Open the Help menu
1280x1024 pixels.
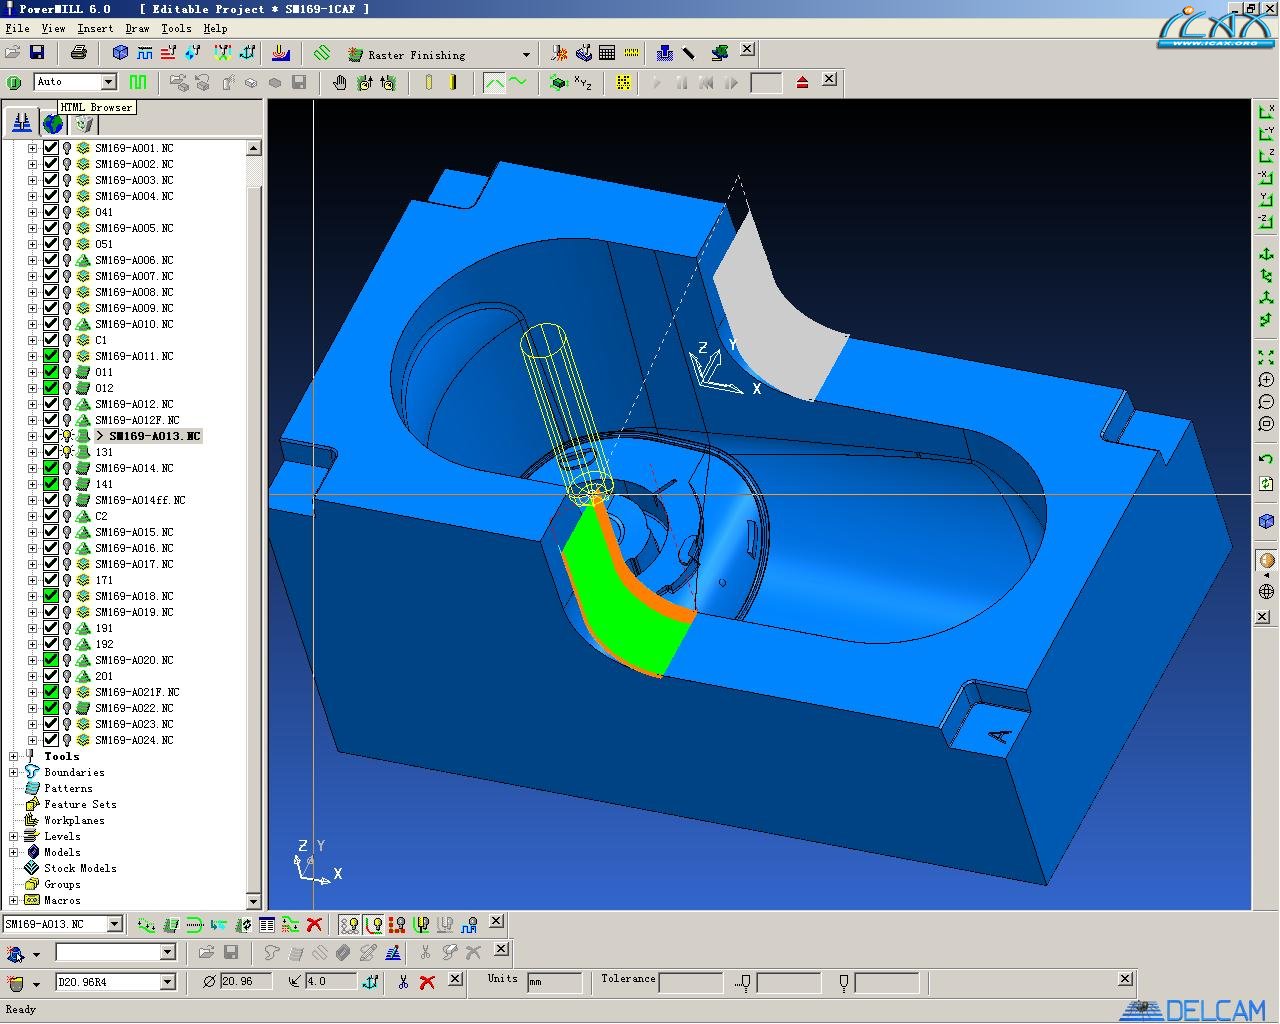coord(215,29)
